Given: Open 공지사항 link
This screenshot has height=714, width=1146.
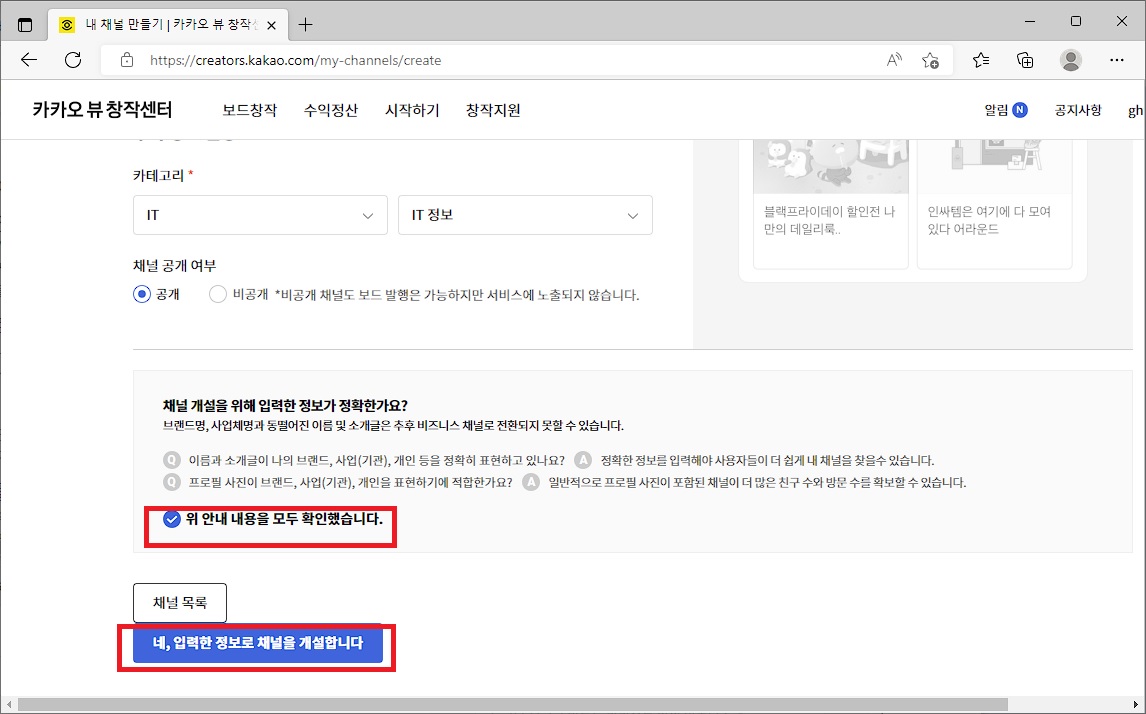Looking at the screenshot, I should 1077,110.
